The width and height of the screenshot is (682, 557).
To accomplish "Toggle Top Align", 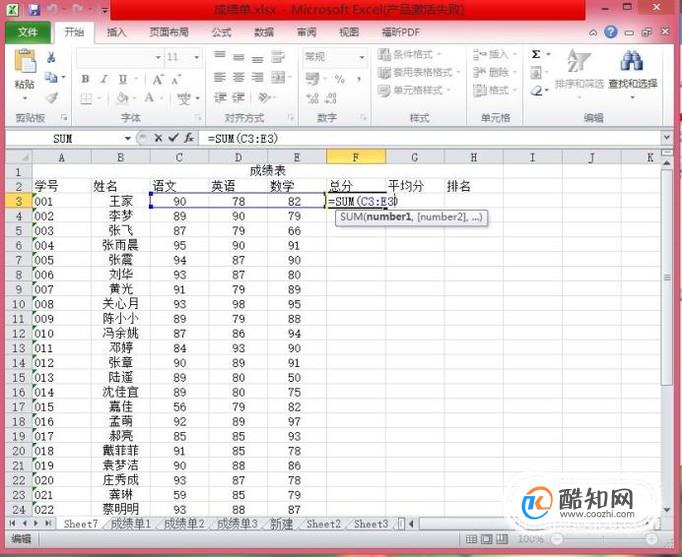I will click(x=220, y=56).
